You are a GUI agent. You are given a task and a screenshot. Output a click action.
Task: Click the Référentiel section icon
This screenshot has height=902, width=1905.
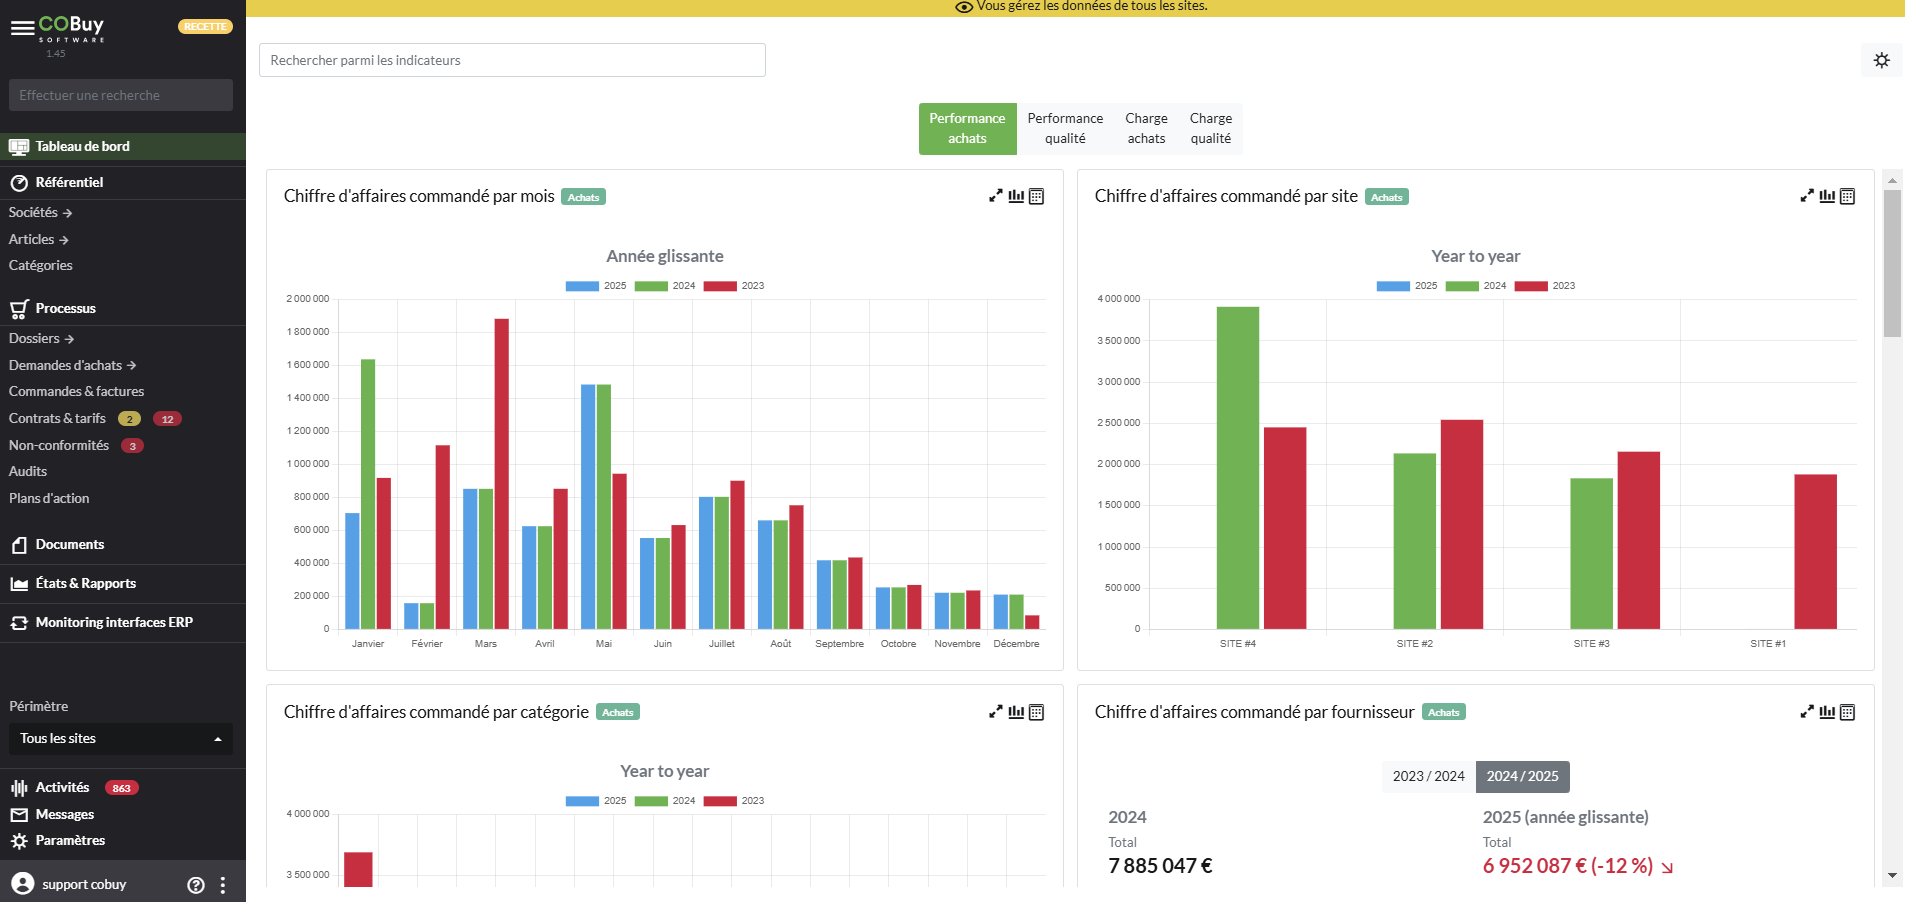[x=19, y=183]
